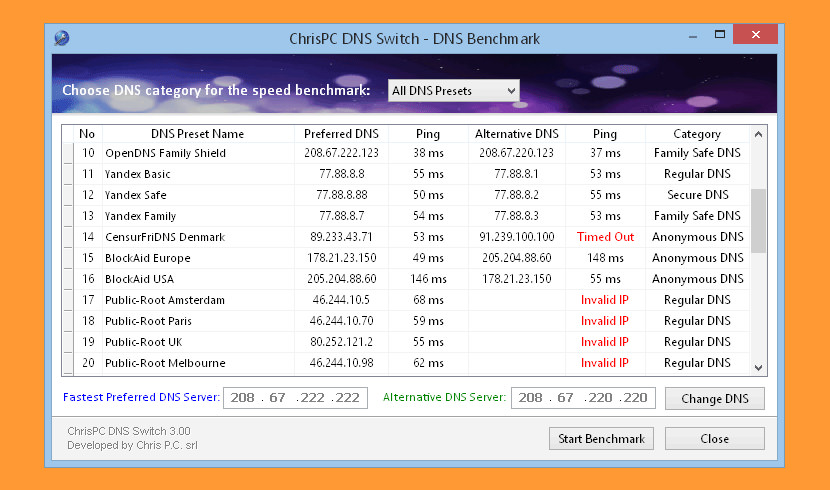Click the scroll up arrow of the list

(x=758, y=134)
